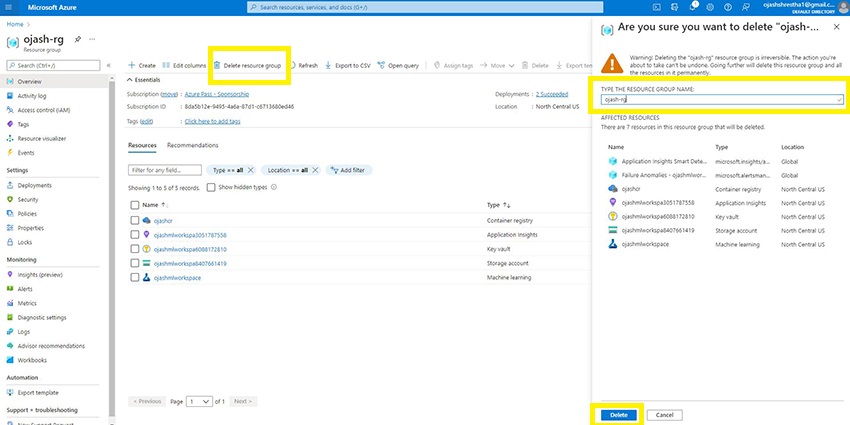Toggle the select-all checkbox in Name header
Viewport: 850px width, 425px height.
click(x=135, y=205)
